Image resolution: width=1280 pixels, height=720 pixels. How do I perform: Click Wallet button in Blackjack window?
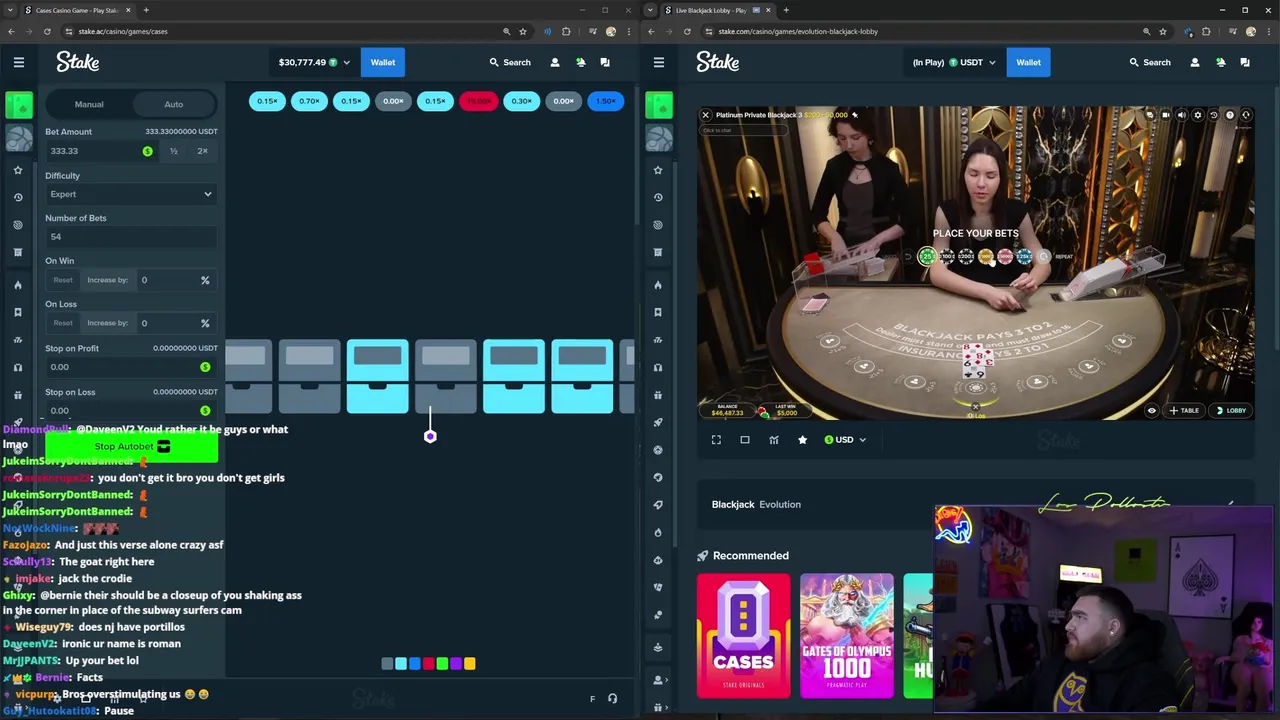(x=1028, y=62)
